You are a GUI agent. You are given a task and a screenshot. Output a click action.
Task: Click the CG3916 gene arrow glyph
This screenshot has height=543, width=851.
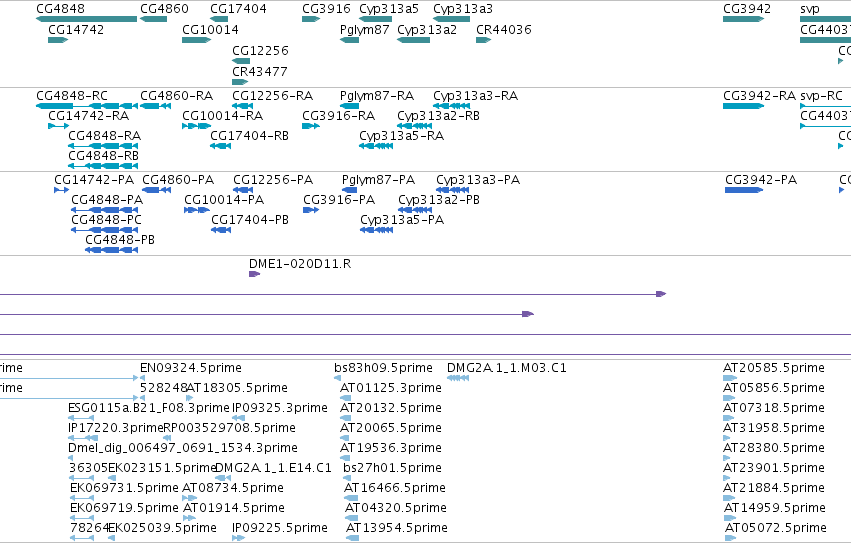click(311, 19)
